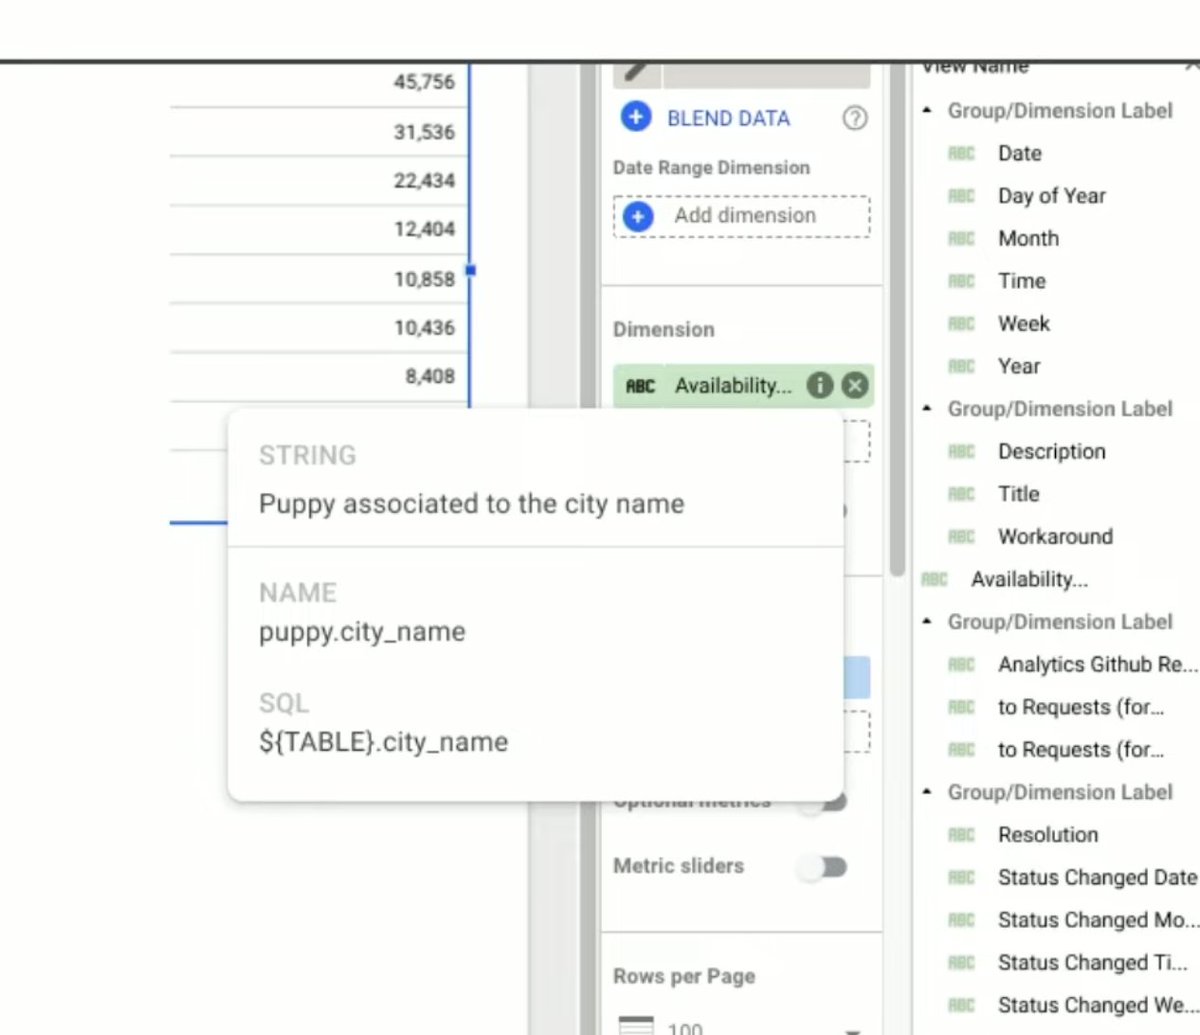Click the ABC icon beside Year field
The width and height of the screenshot is (1200, 1035).
pos(961,366)
